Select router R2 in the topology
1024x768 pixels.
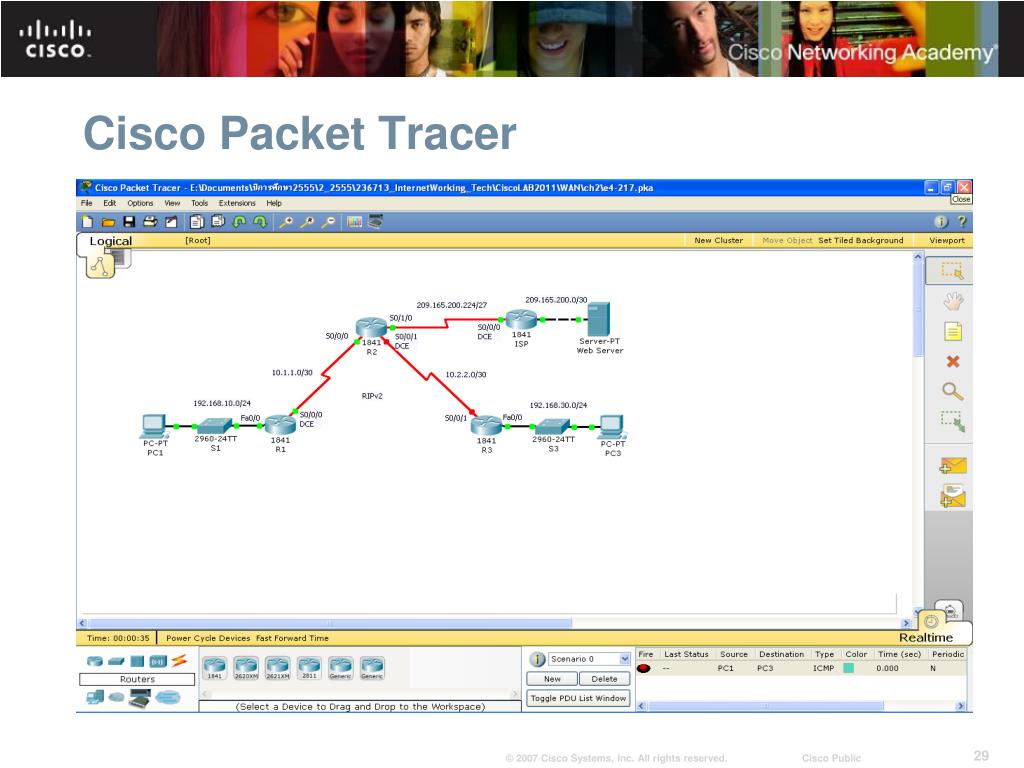click(372, 327)
